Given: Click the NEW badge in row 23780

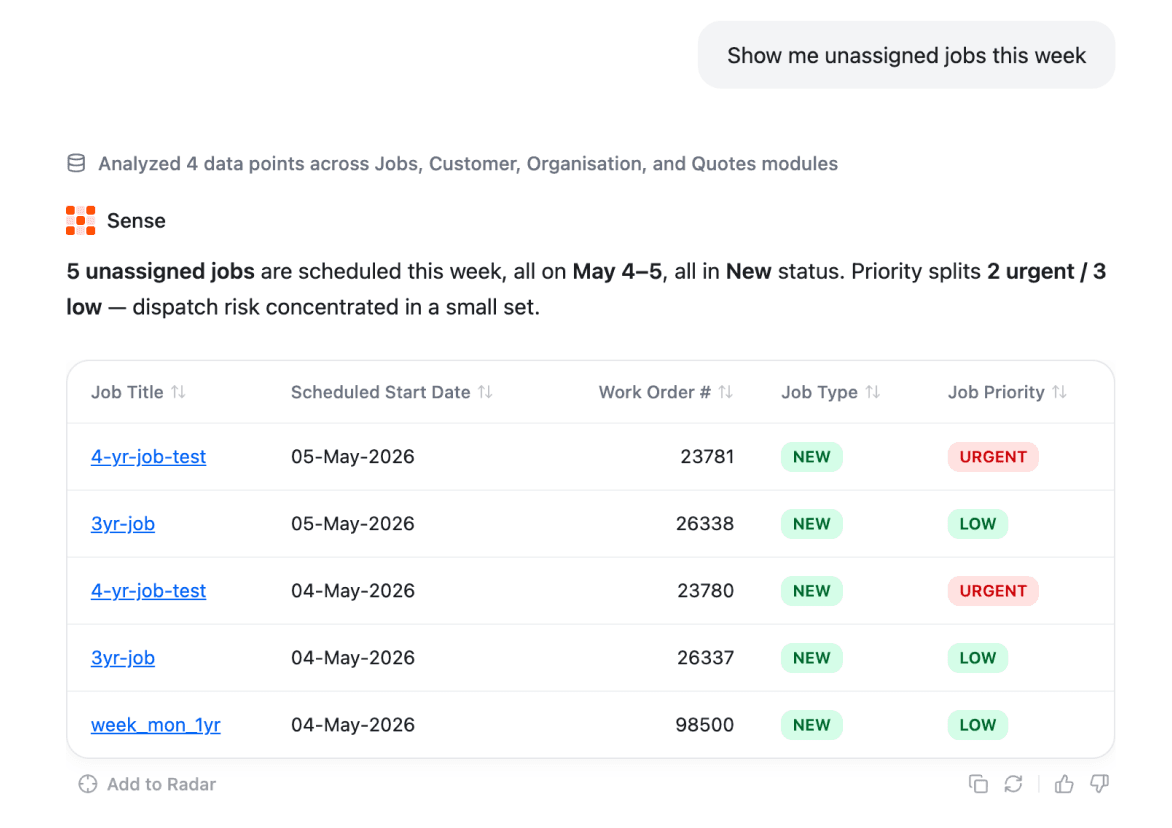Looking at the screenshot, I should [x=812, y=591].
